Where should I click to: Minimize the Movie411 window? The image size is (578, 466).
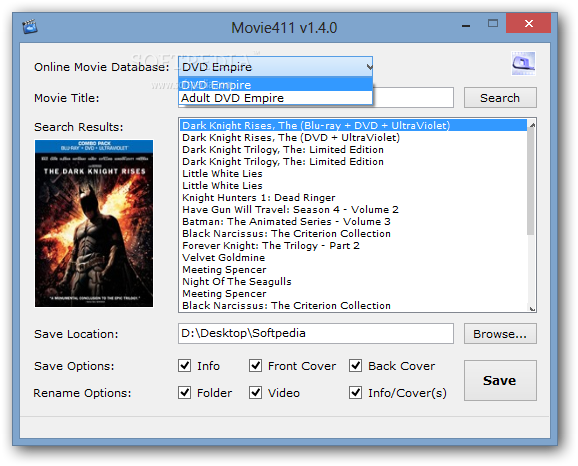point(466,24)
